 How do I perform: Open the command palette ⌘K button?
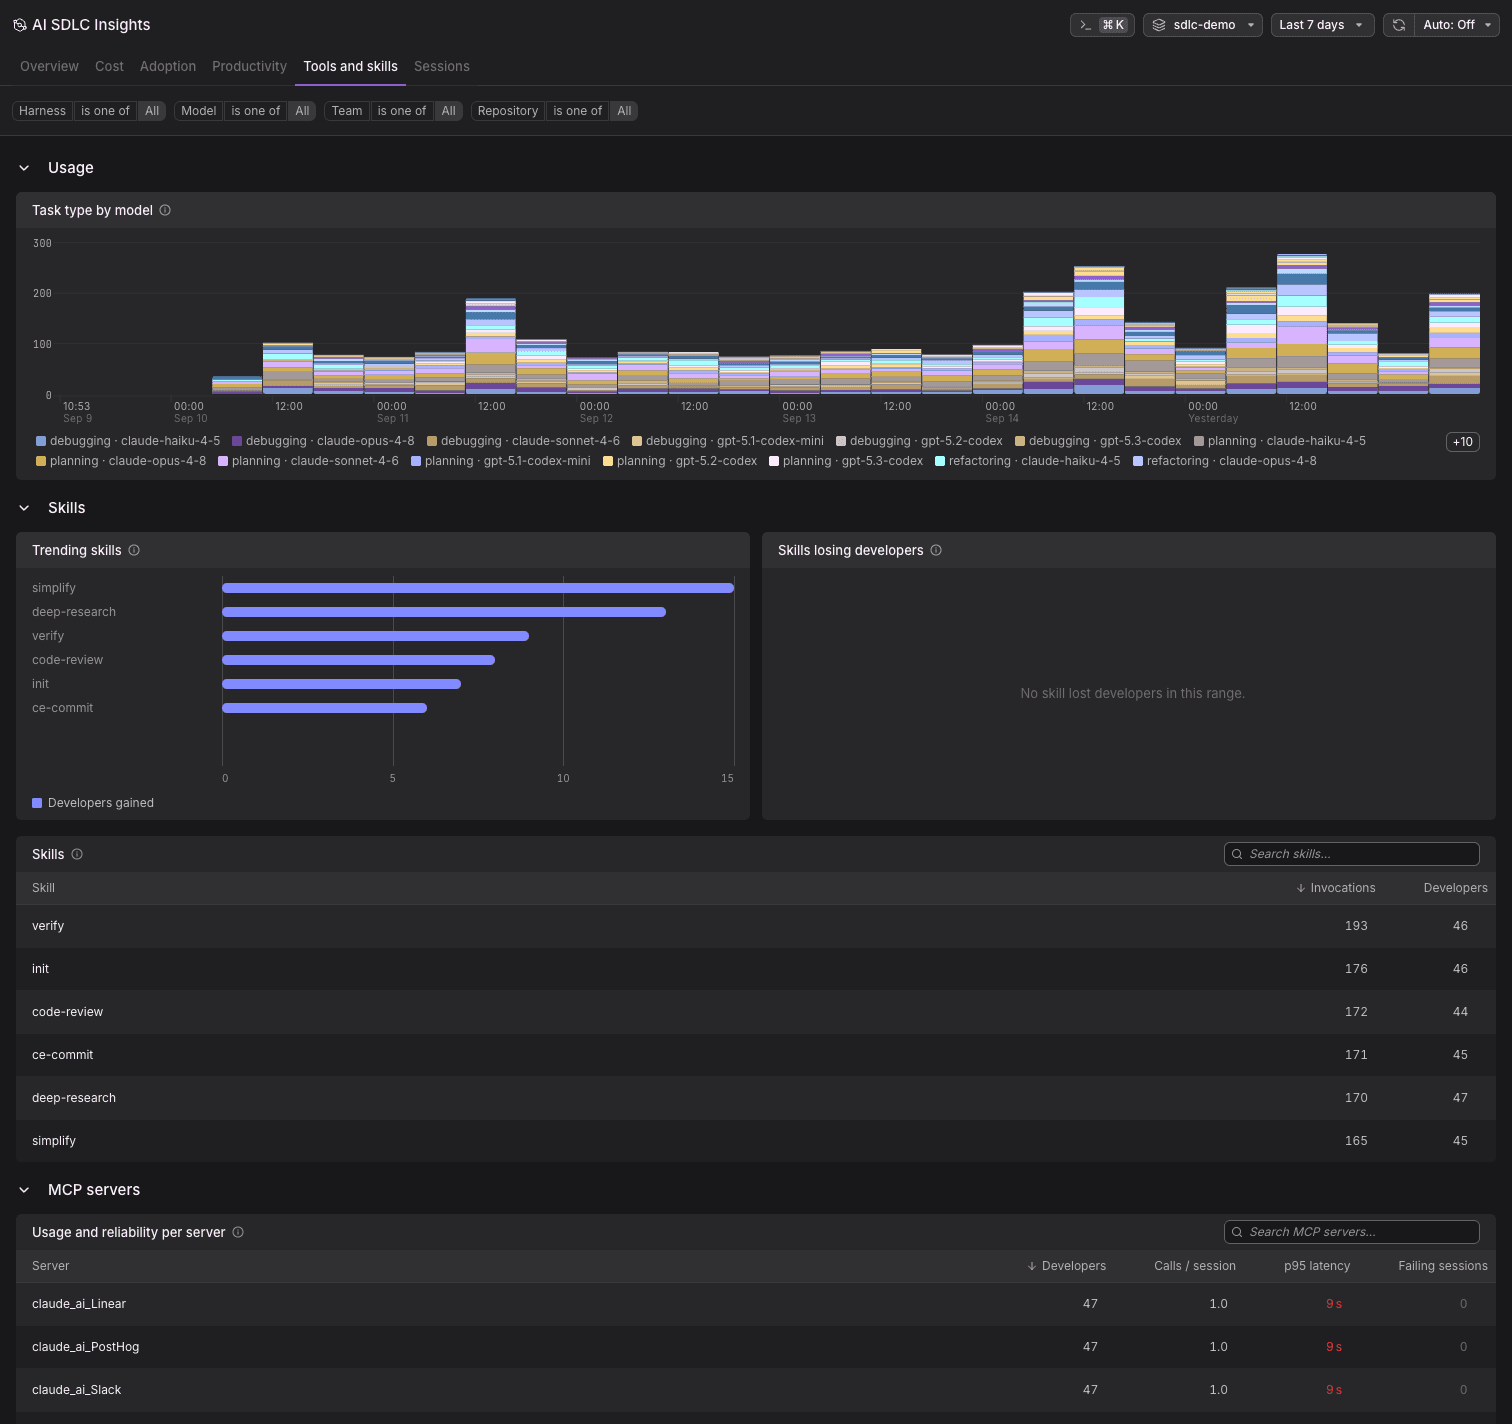pyautogui.click(x=1102, y=25)
